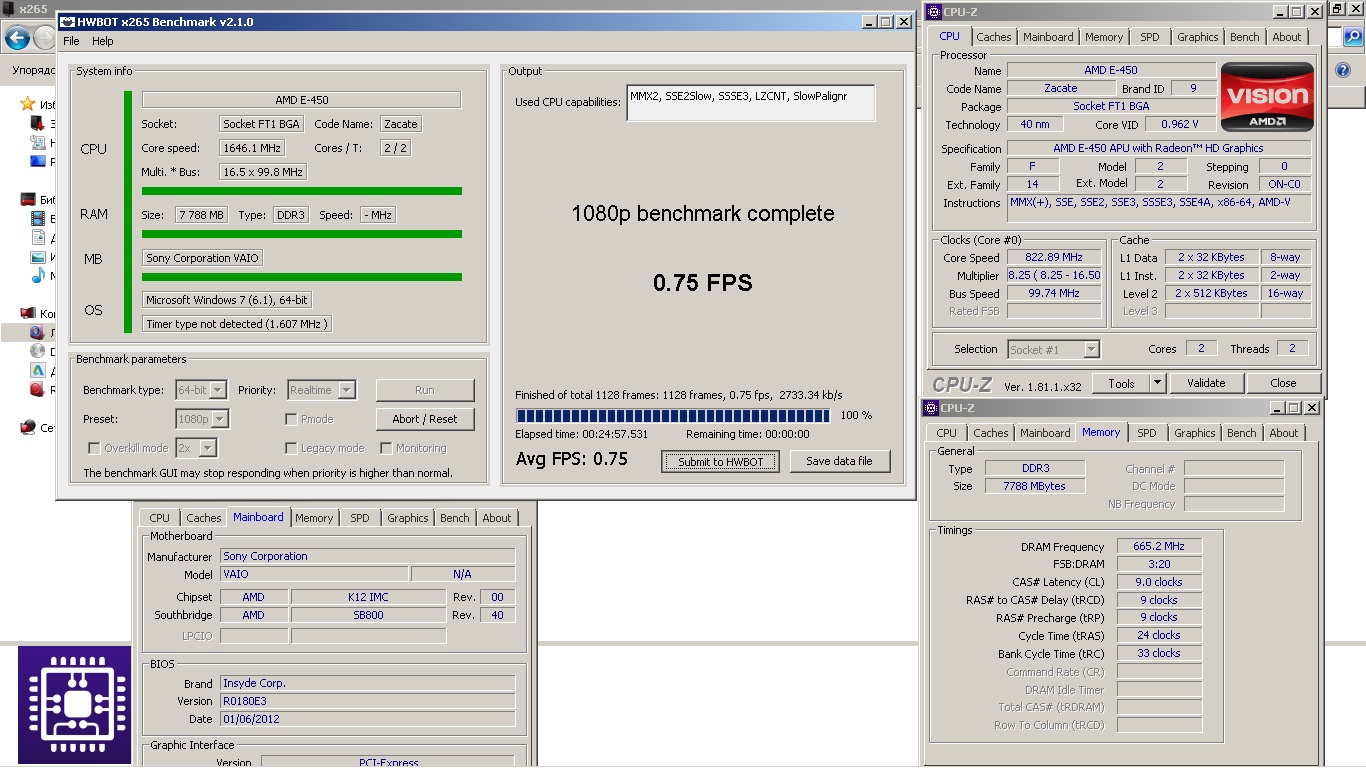Viewport: 1366px width, 768px height.
Task: Expand the Tools button dropdown arrow
Action: point(1157,383)
